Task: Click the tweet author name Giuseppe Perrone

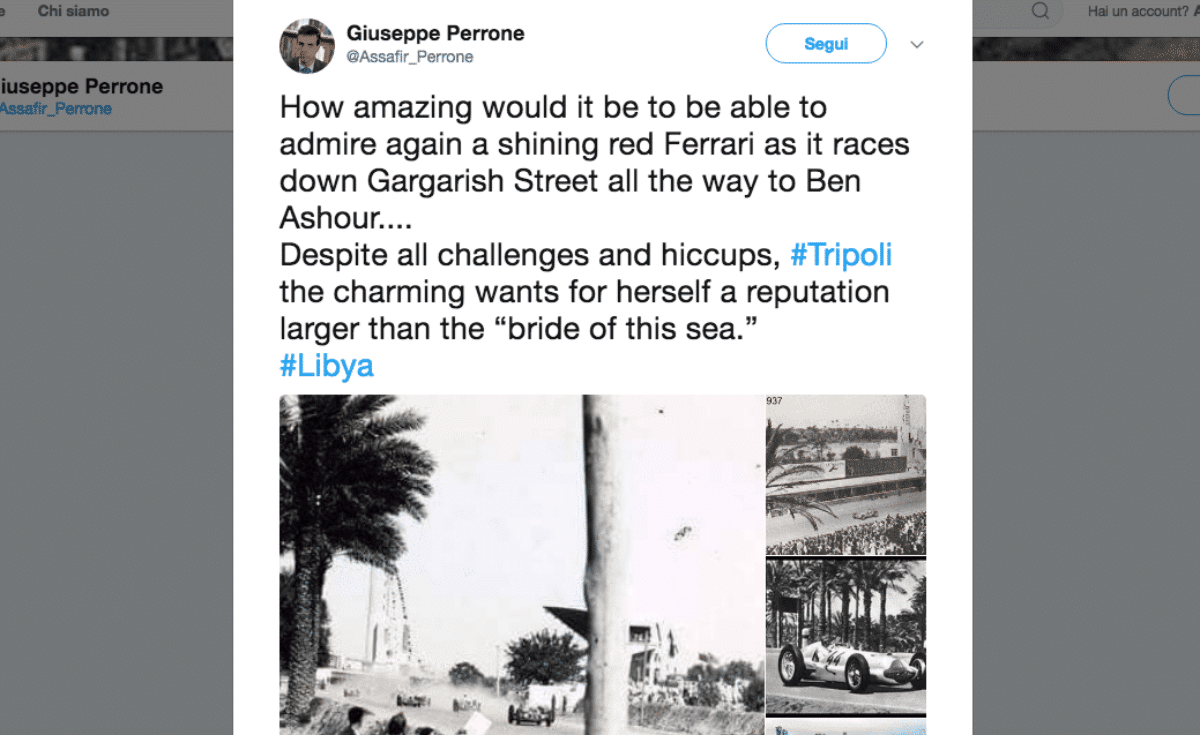Action: click(x=435, y=33)
